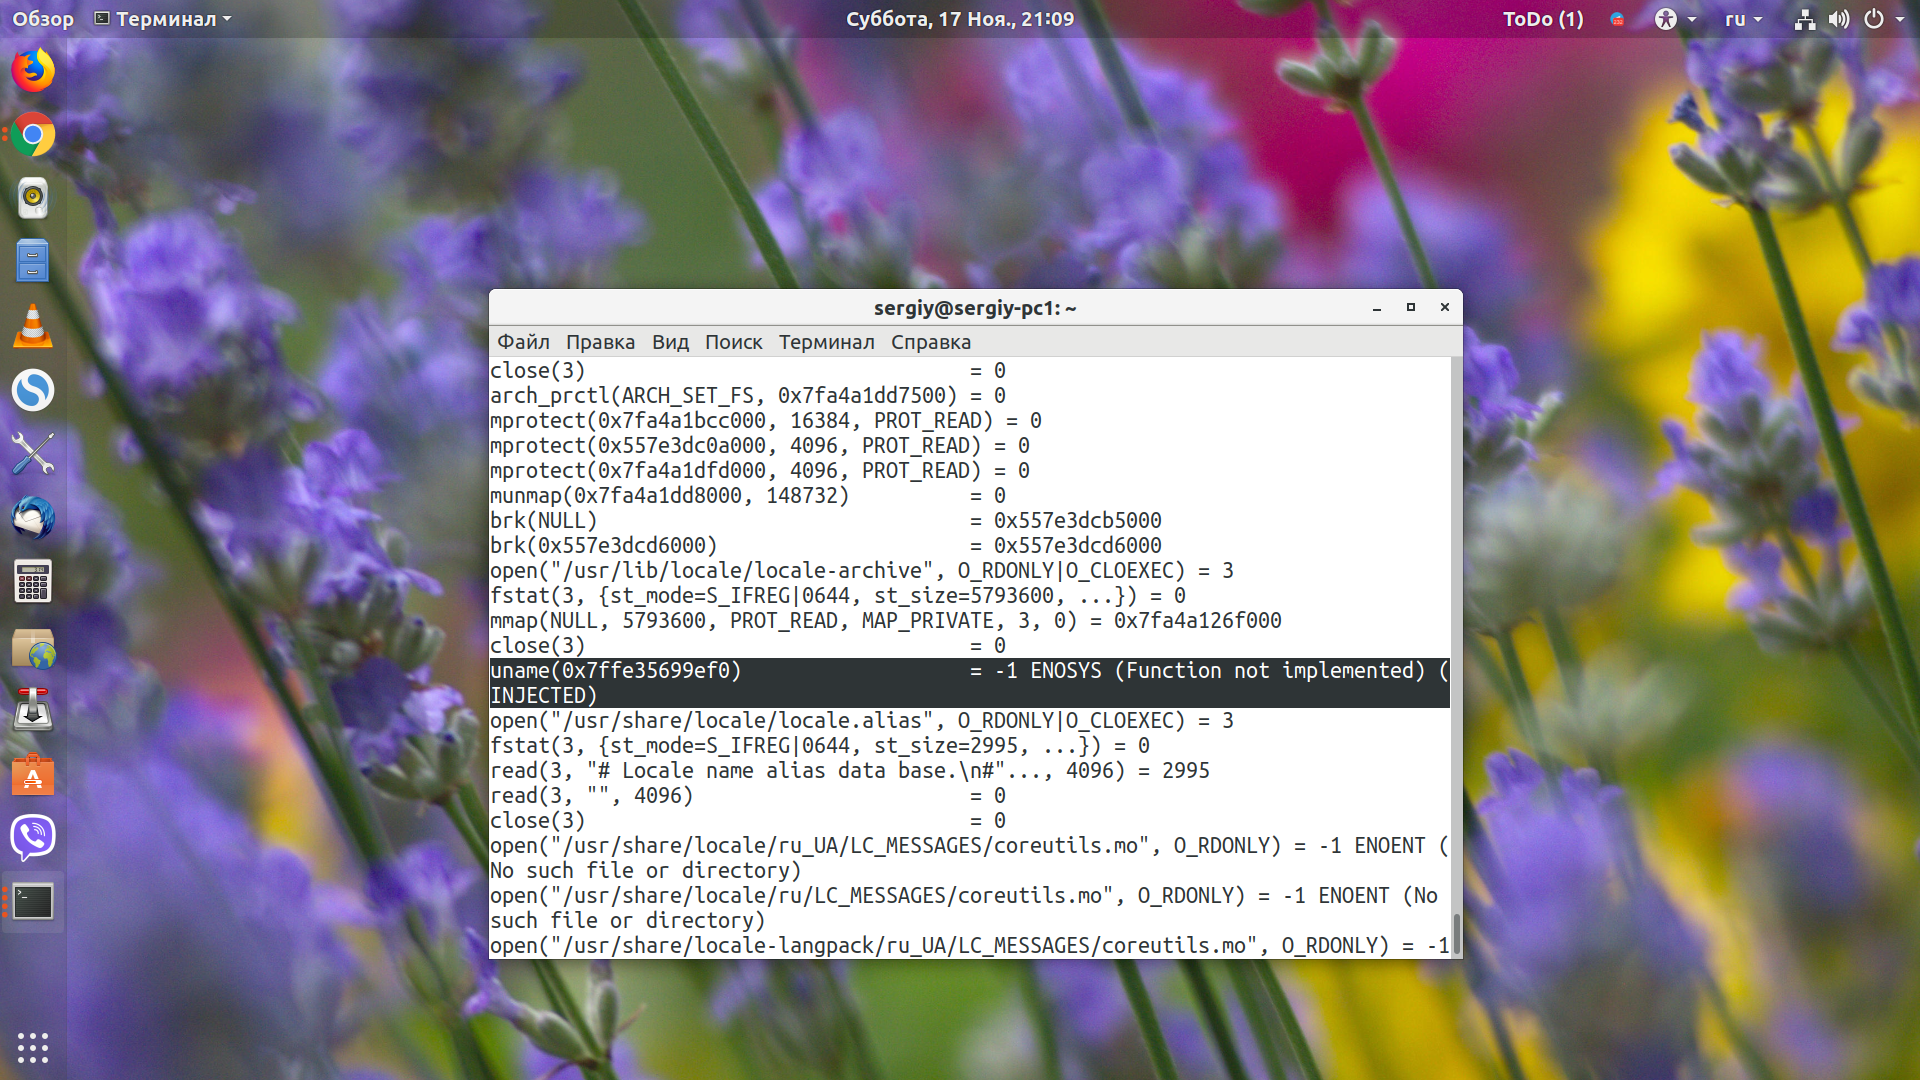Open Simplenote blue icon in dock
The height and width of the screenshot is (1080, 1920).
(33, 390)
